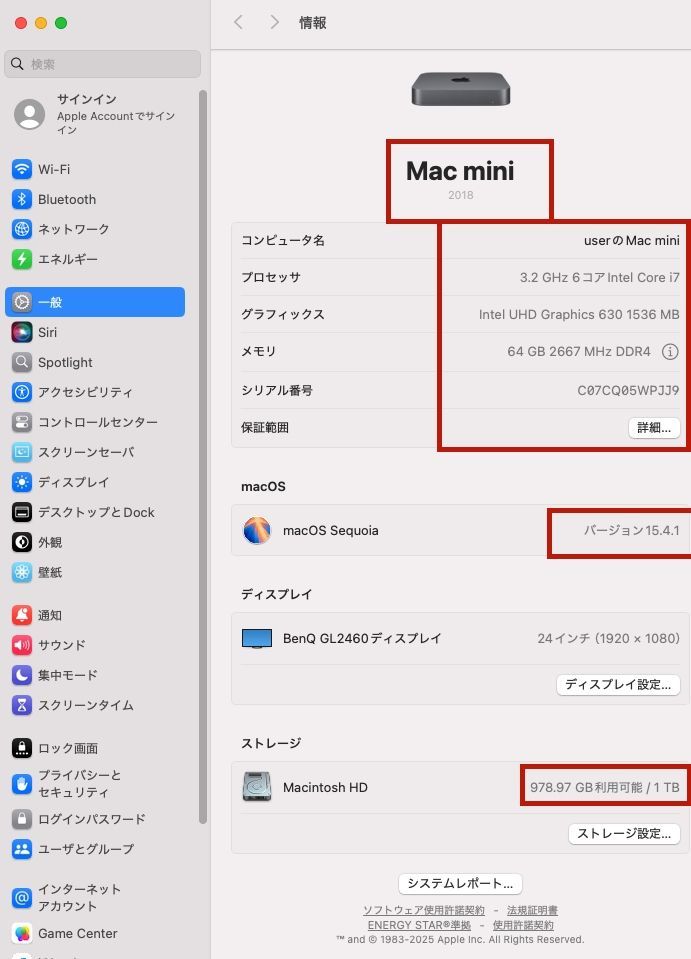The width and height of the screenshot is (691, 959).
Task: Open the ロック画面 lock icon
Action: coord(22,747)
